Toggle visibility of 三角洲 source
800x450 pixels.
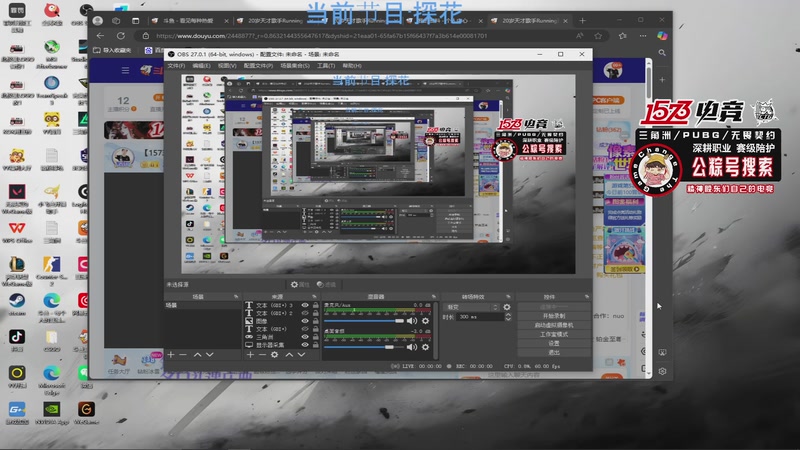coord(305,337)
